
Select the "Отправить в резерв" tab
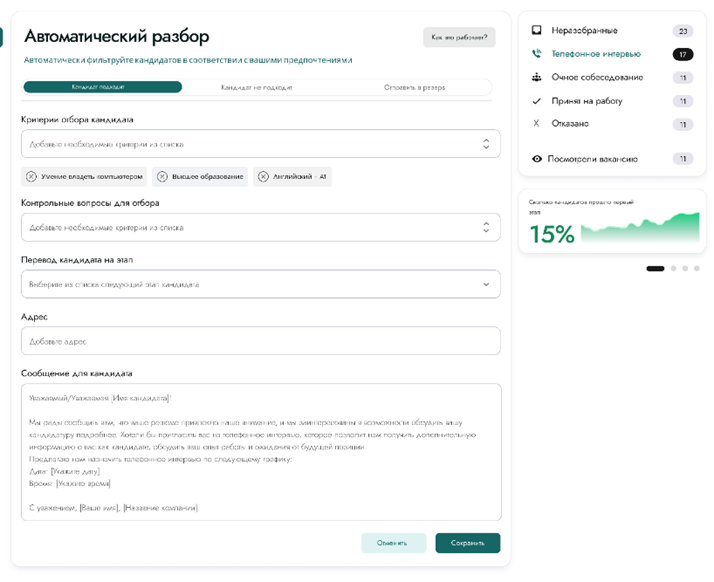pyautogui.click(x=414, y=87)
